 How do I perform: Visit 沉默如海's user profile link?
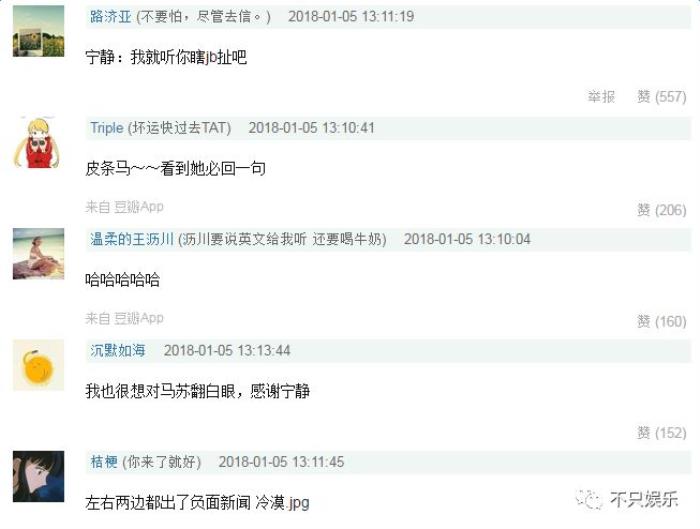pos(118,350)
